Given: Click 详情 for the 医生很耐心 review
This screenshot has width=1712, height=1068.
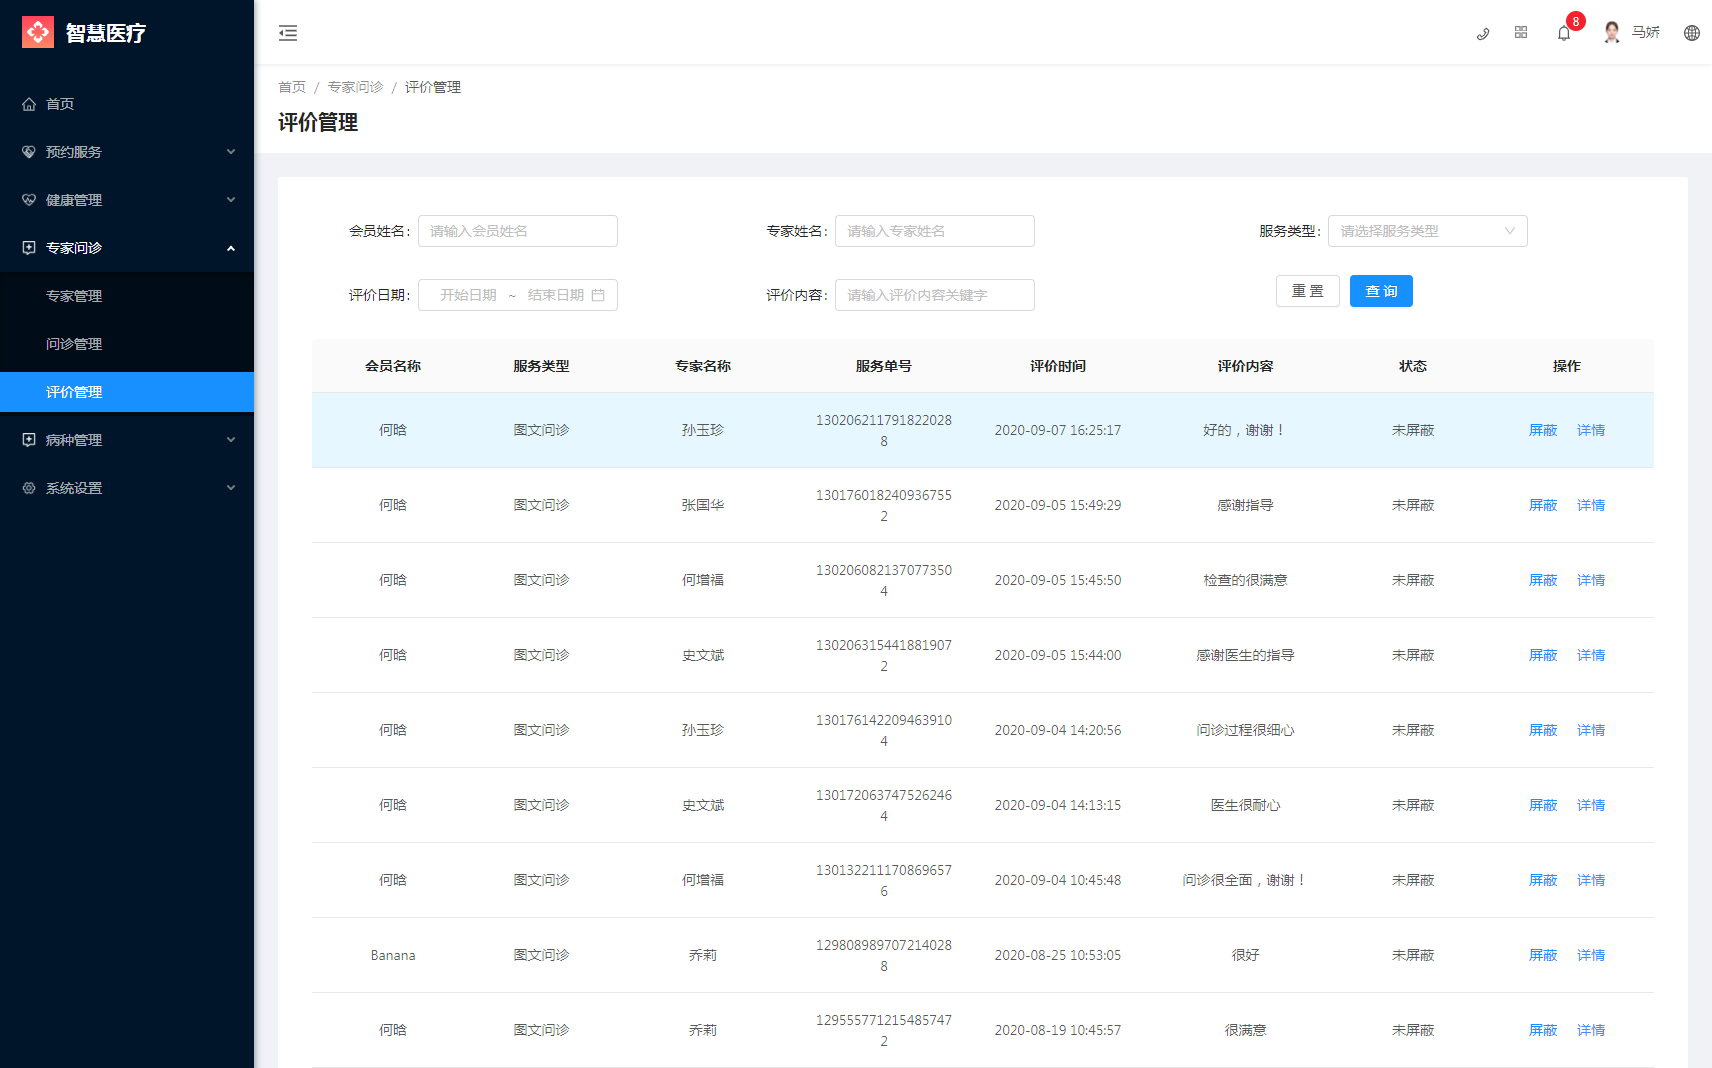Looking at the screenshot, I should 1591,805.
